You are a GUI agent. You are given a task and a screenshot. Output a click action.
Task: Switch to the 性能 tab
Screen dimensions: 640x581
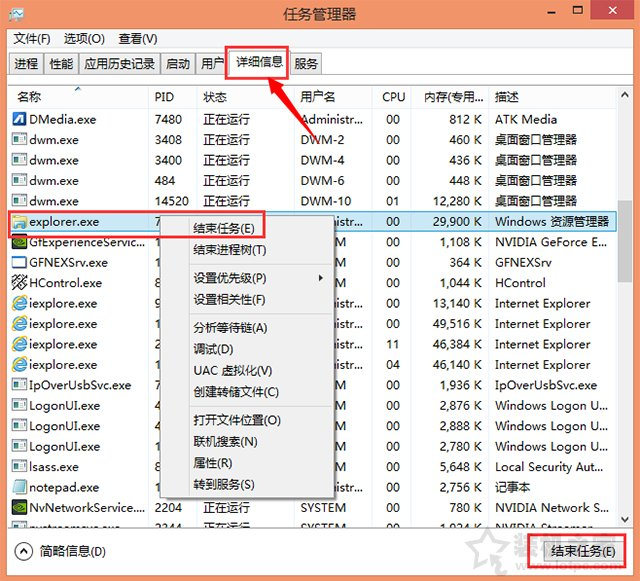61,64
